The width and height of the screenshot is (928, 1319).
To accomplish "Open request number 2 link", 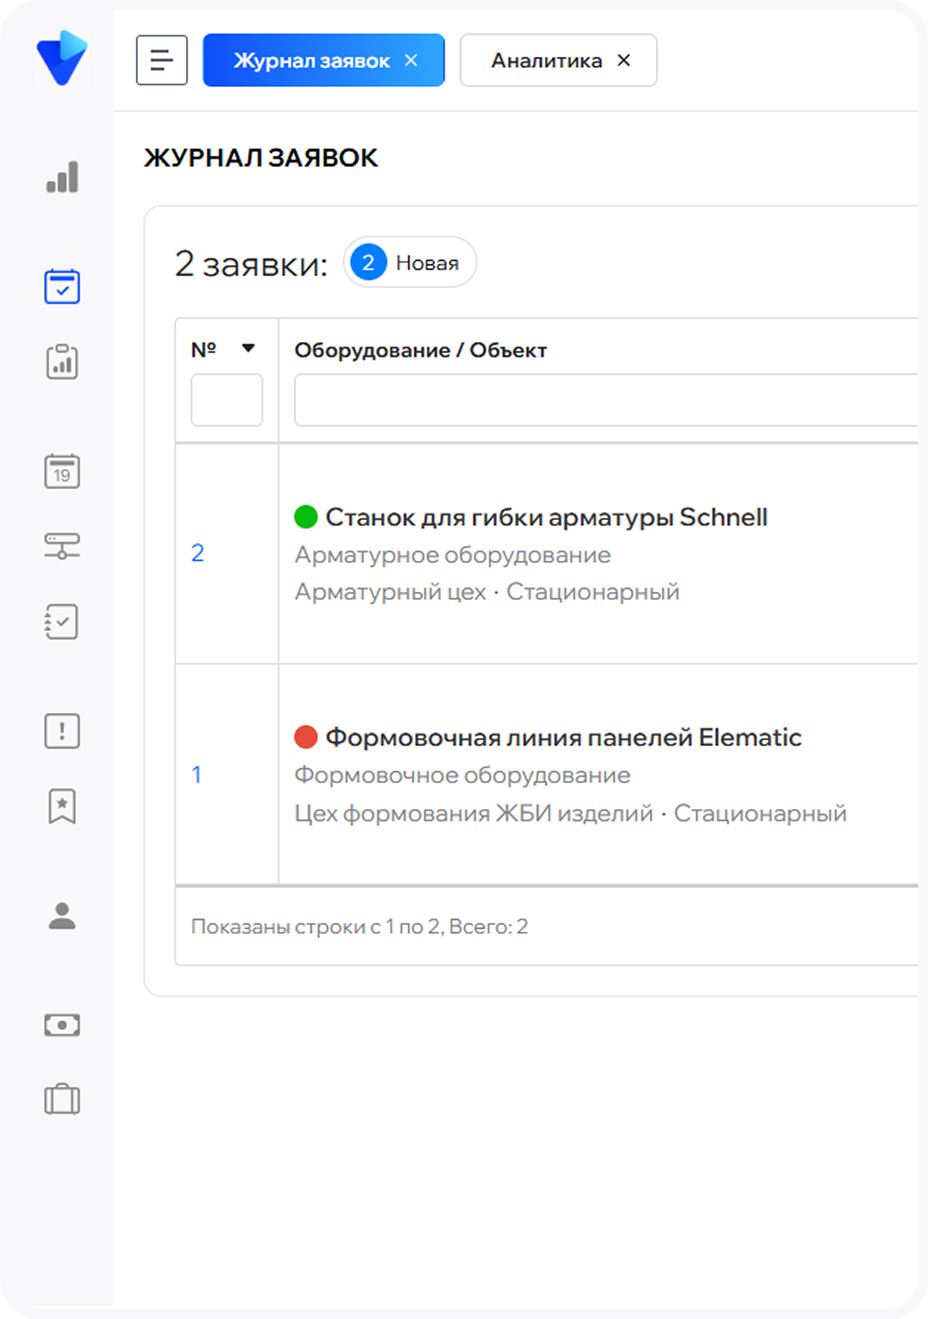I will click(x=198, y=553).
